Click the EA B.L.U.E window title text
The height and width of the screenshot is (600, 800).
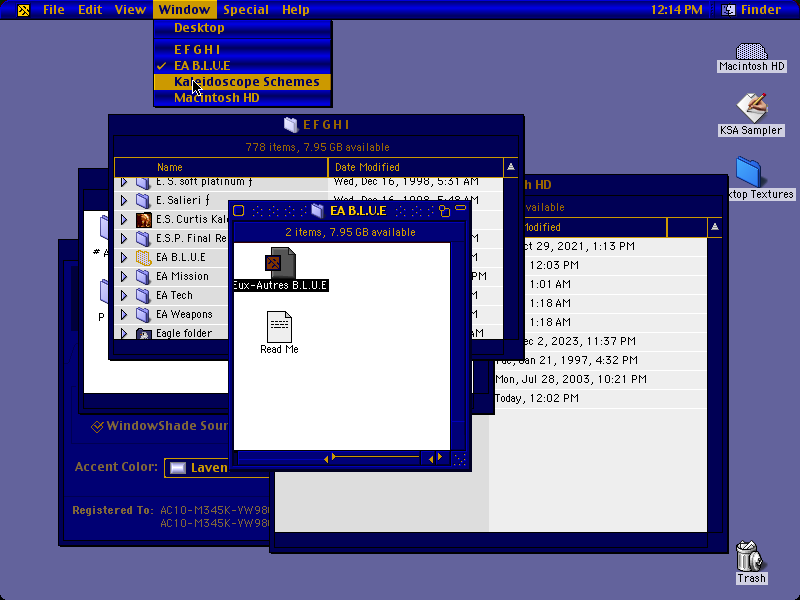(358, 211)
